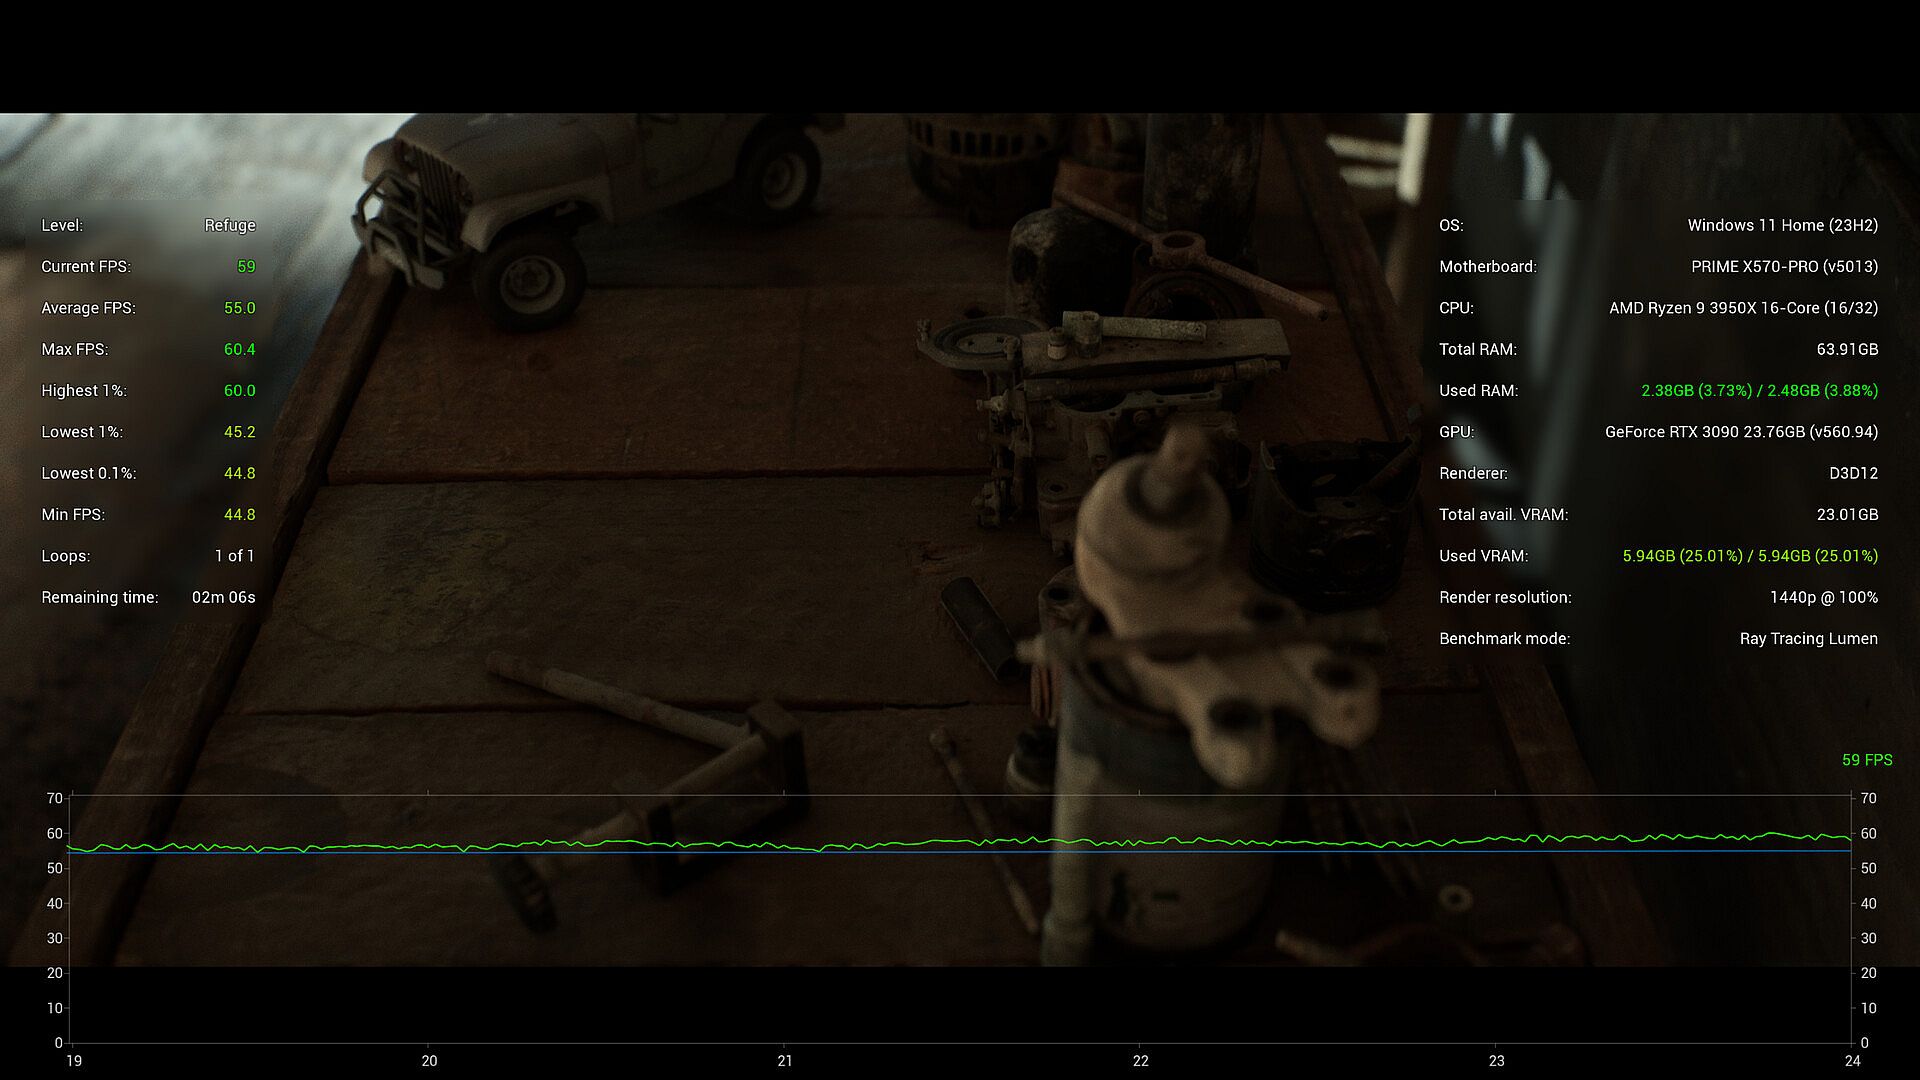Click the Loops counter 1 of 1
The image size is (1920, 1080).
click(x=234, y=556)
